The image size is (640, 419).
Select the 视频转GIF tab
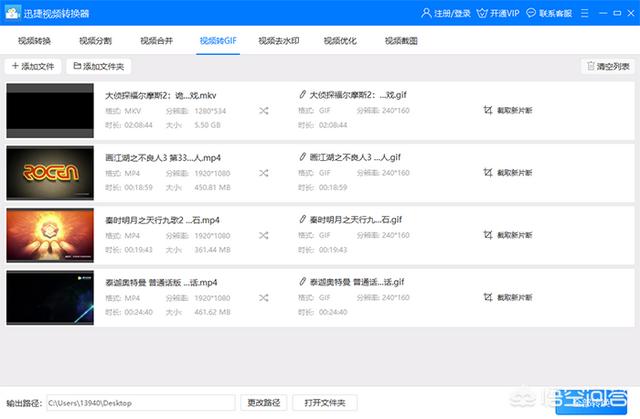tap(218, 41)
